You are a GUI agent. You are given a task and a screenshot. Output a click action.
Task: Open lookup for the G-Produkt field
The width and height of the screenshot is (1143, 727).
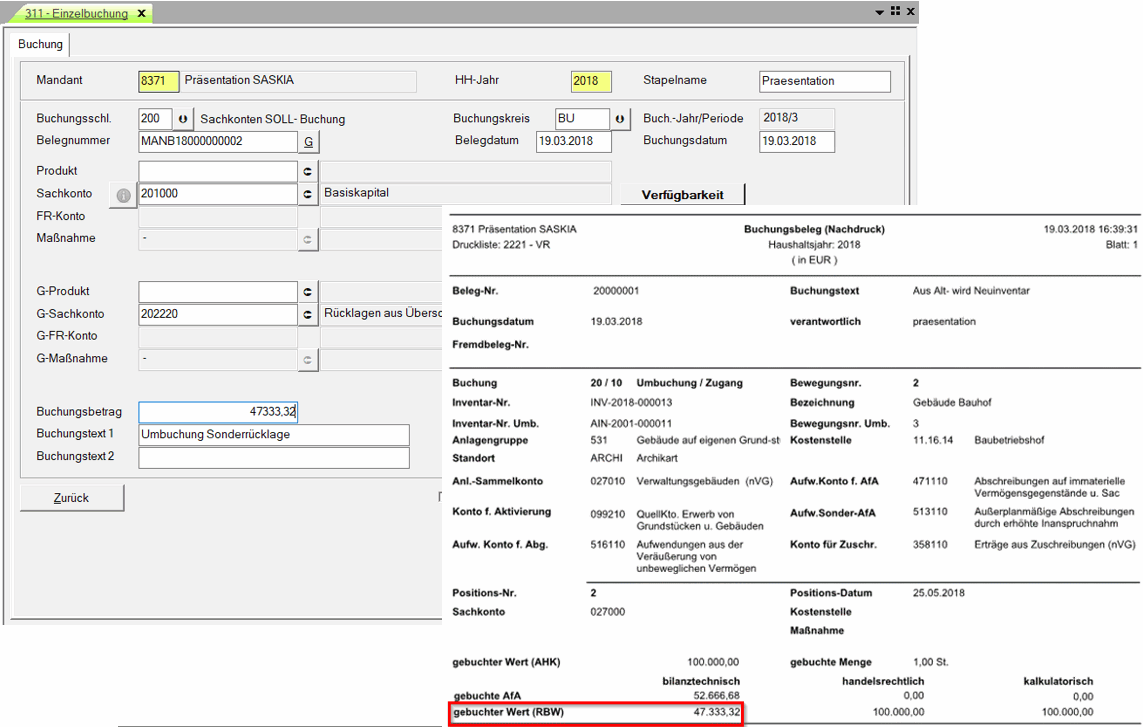click(x=308, y=291)
